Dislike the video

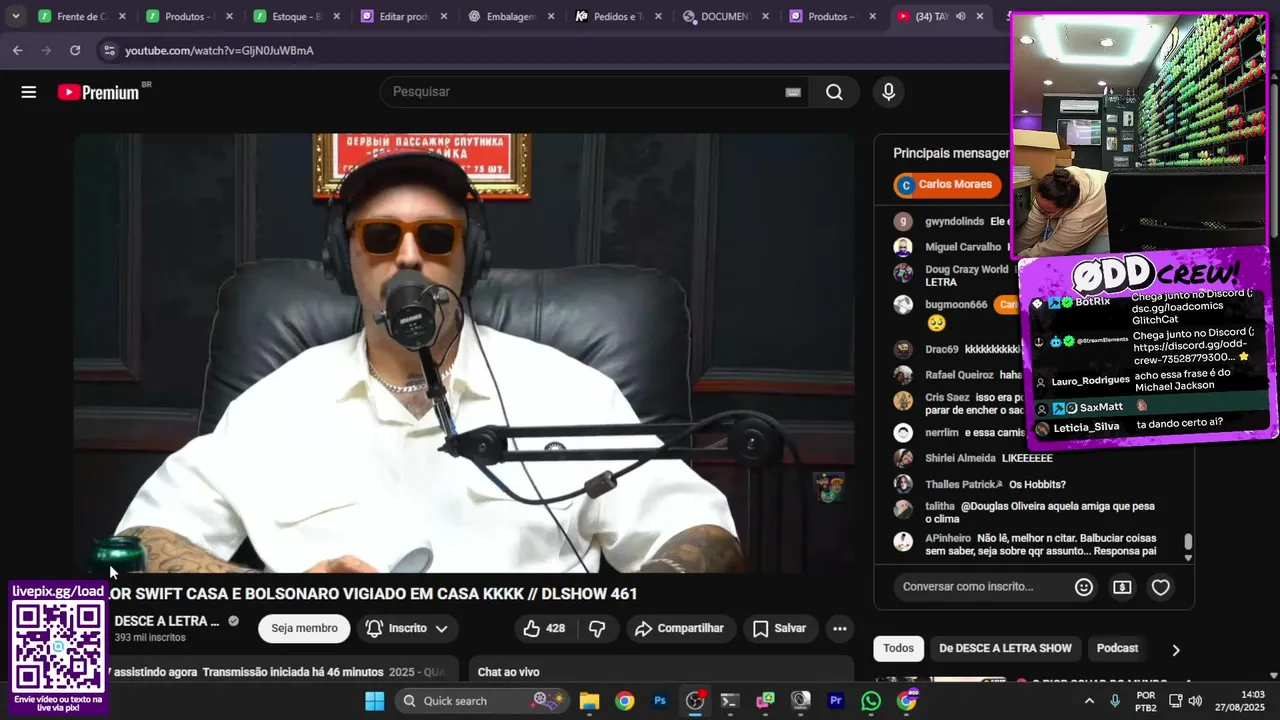pyautogui.click(x=597, y=628)
